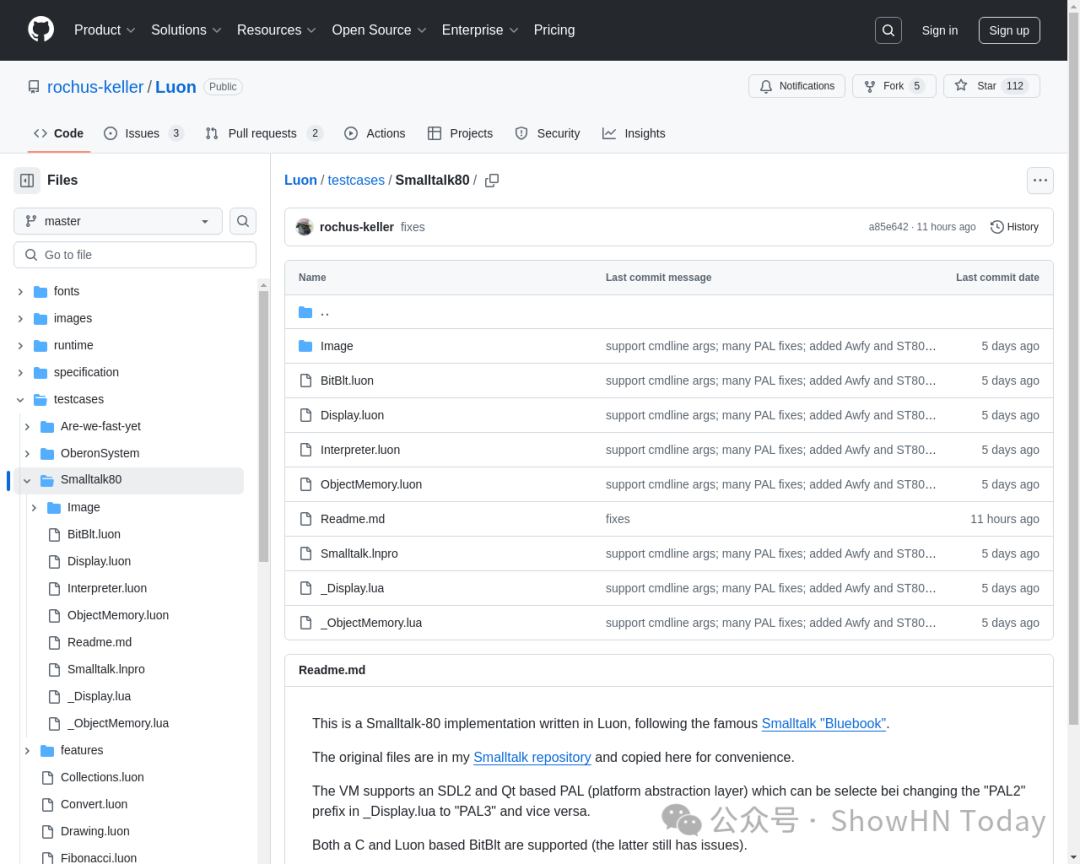The image size is (1080, 864).
Task: Open the three-dots more options button
Action: click(1039, 181)
